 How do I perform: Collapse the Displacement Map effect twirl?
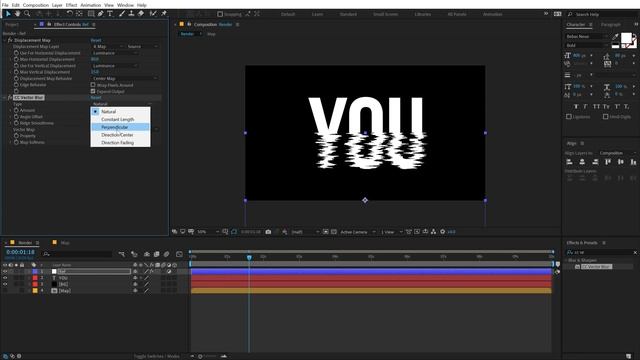pos(4,40)
